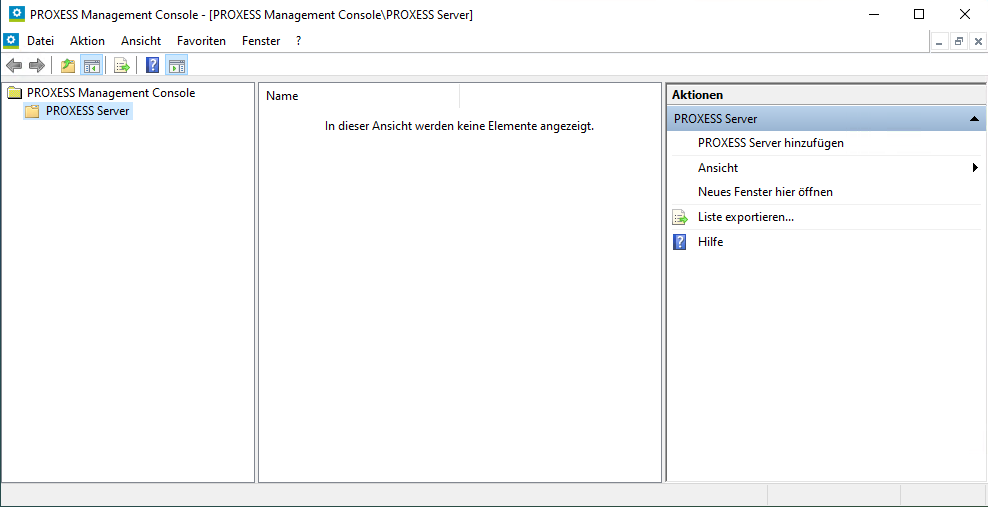The height and width of the screenshot is (507, 988).
Task: Select the PROXESS Server tree node
Action: [x=88, y=111]
